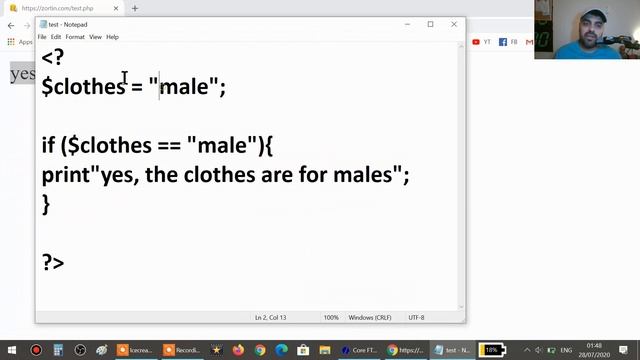Open the Help menu in Notepad
This screenshot has height=360, width=640.
[x=112, y=37]
